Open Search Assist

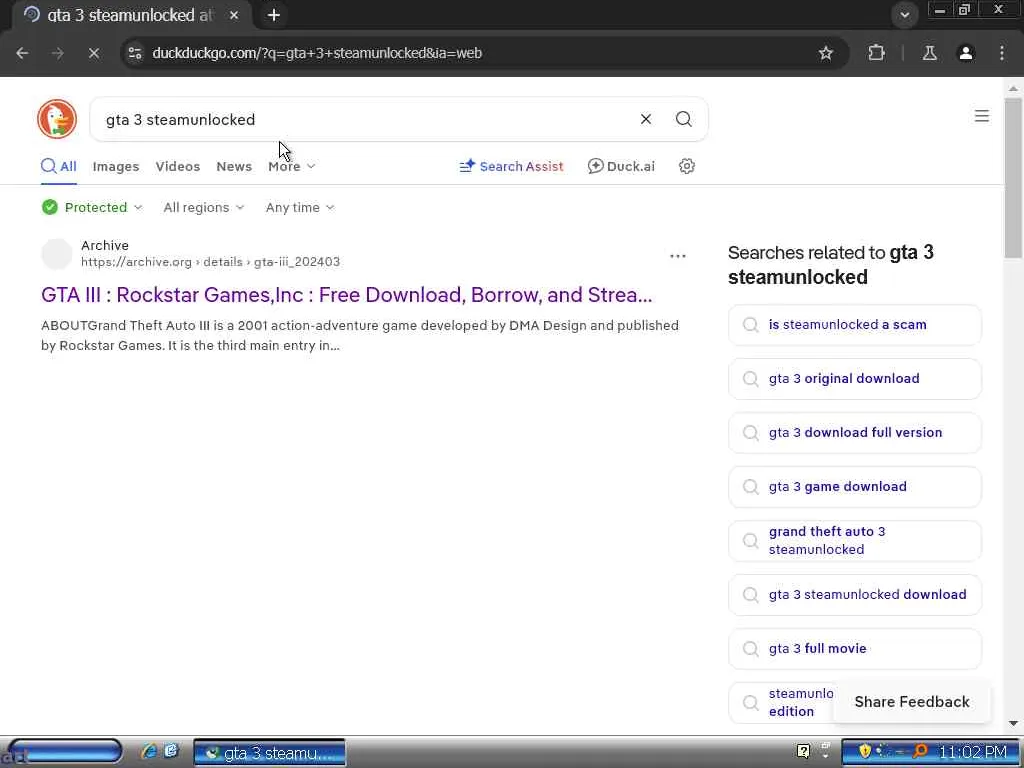point(511,167)
